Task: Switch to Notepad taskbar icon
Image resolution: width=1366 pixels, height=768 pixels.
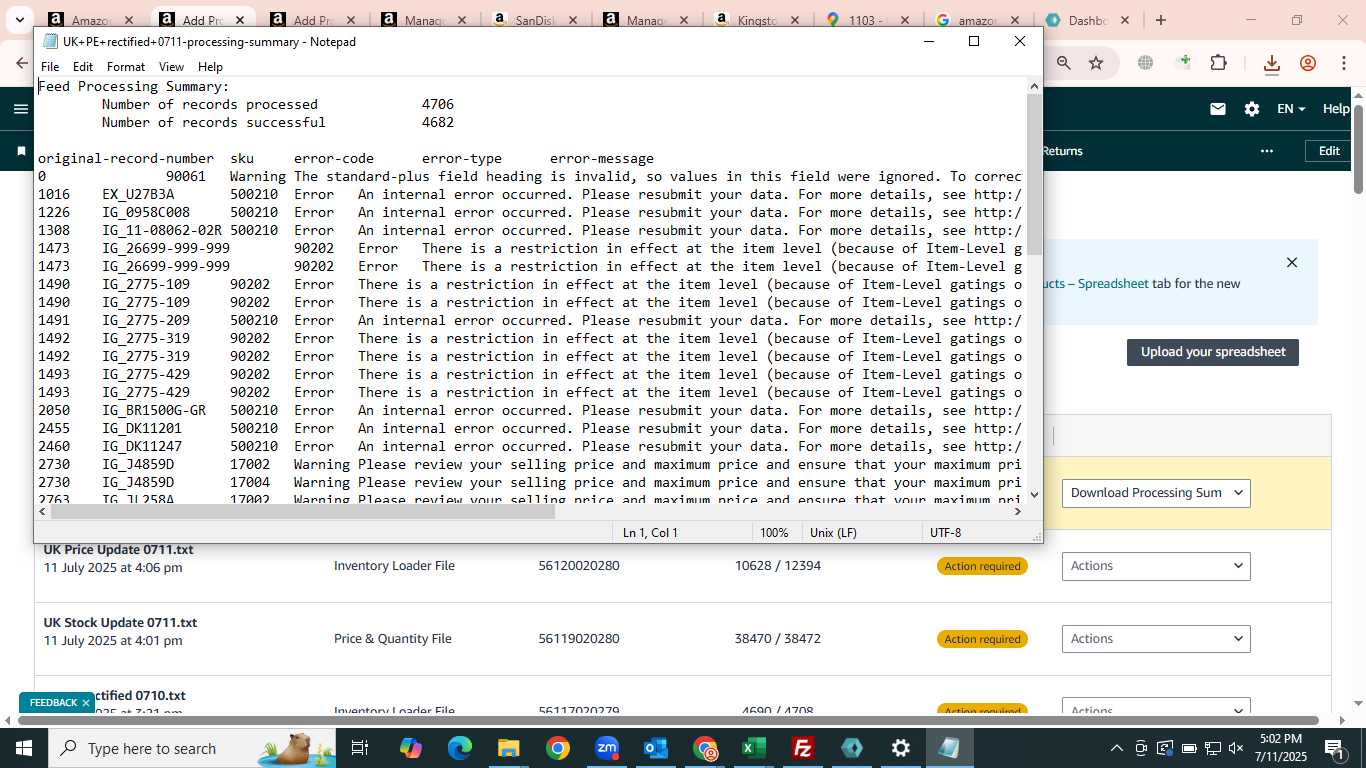Action: 949,748
